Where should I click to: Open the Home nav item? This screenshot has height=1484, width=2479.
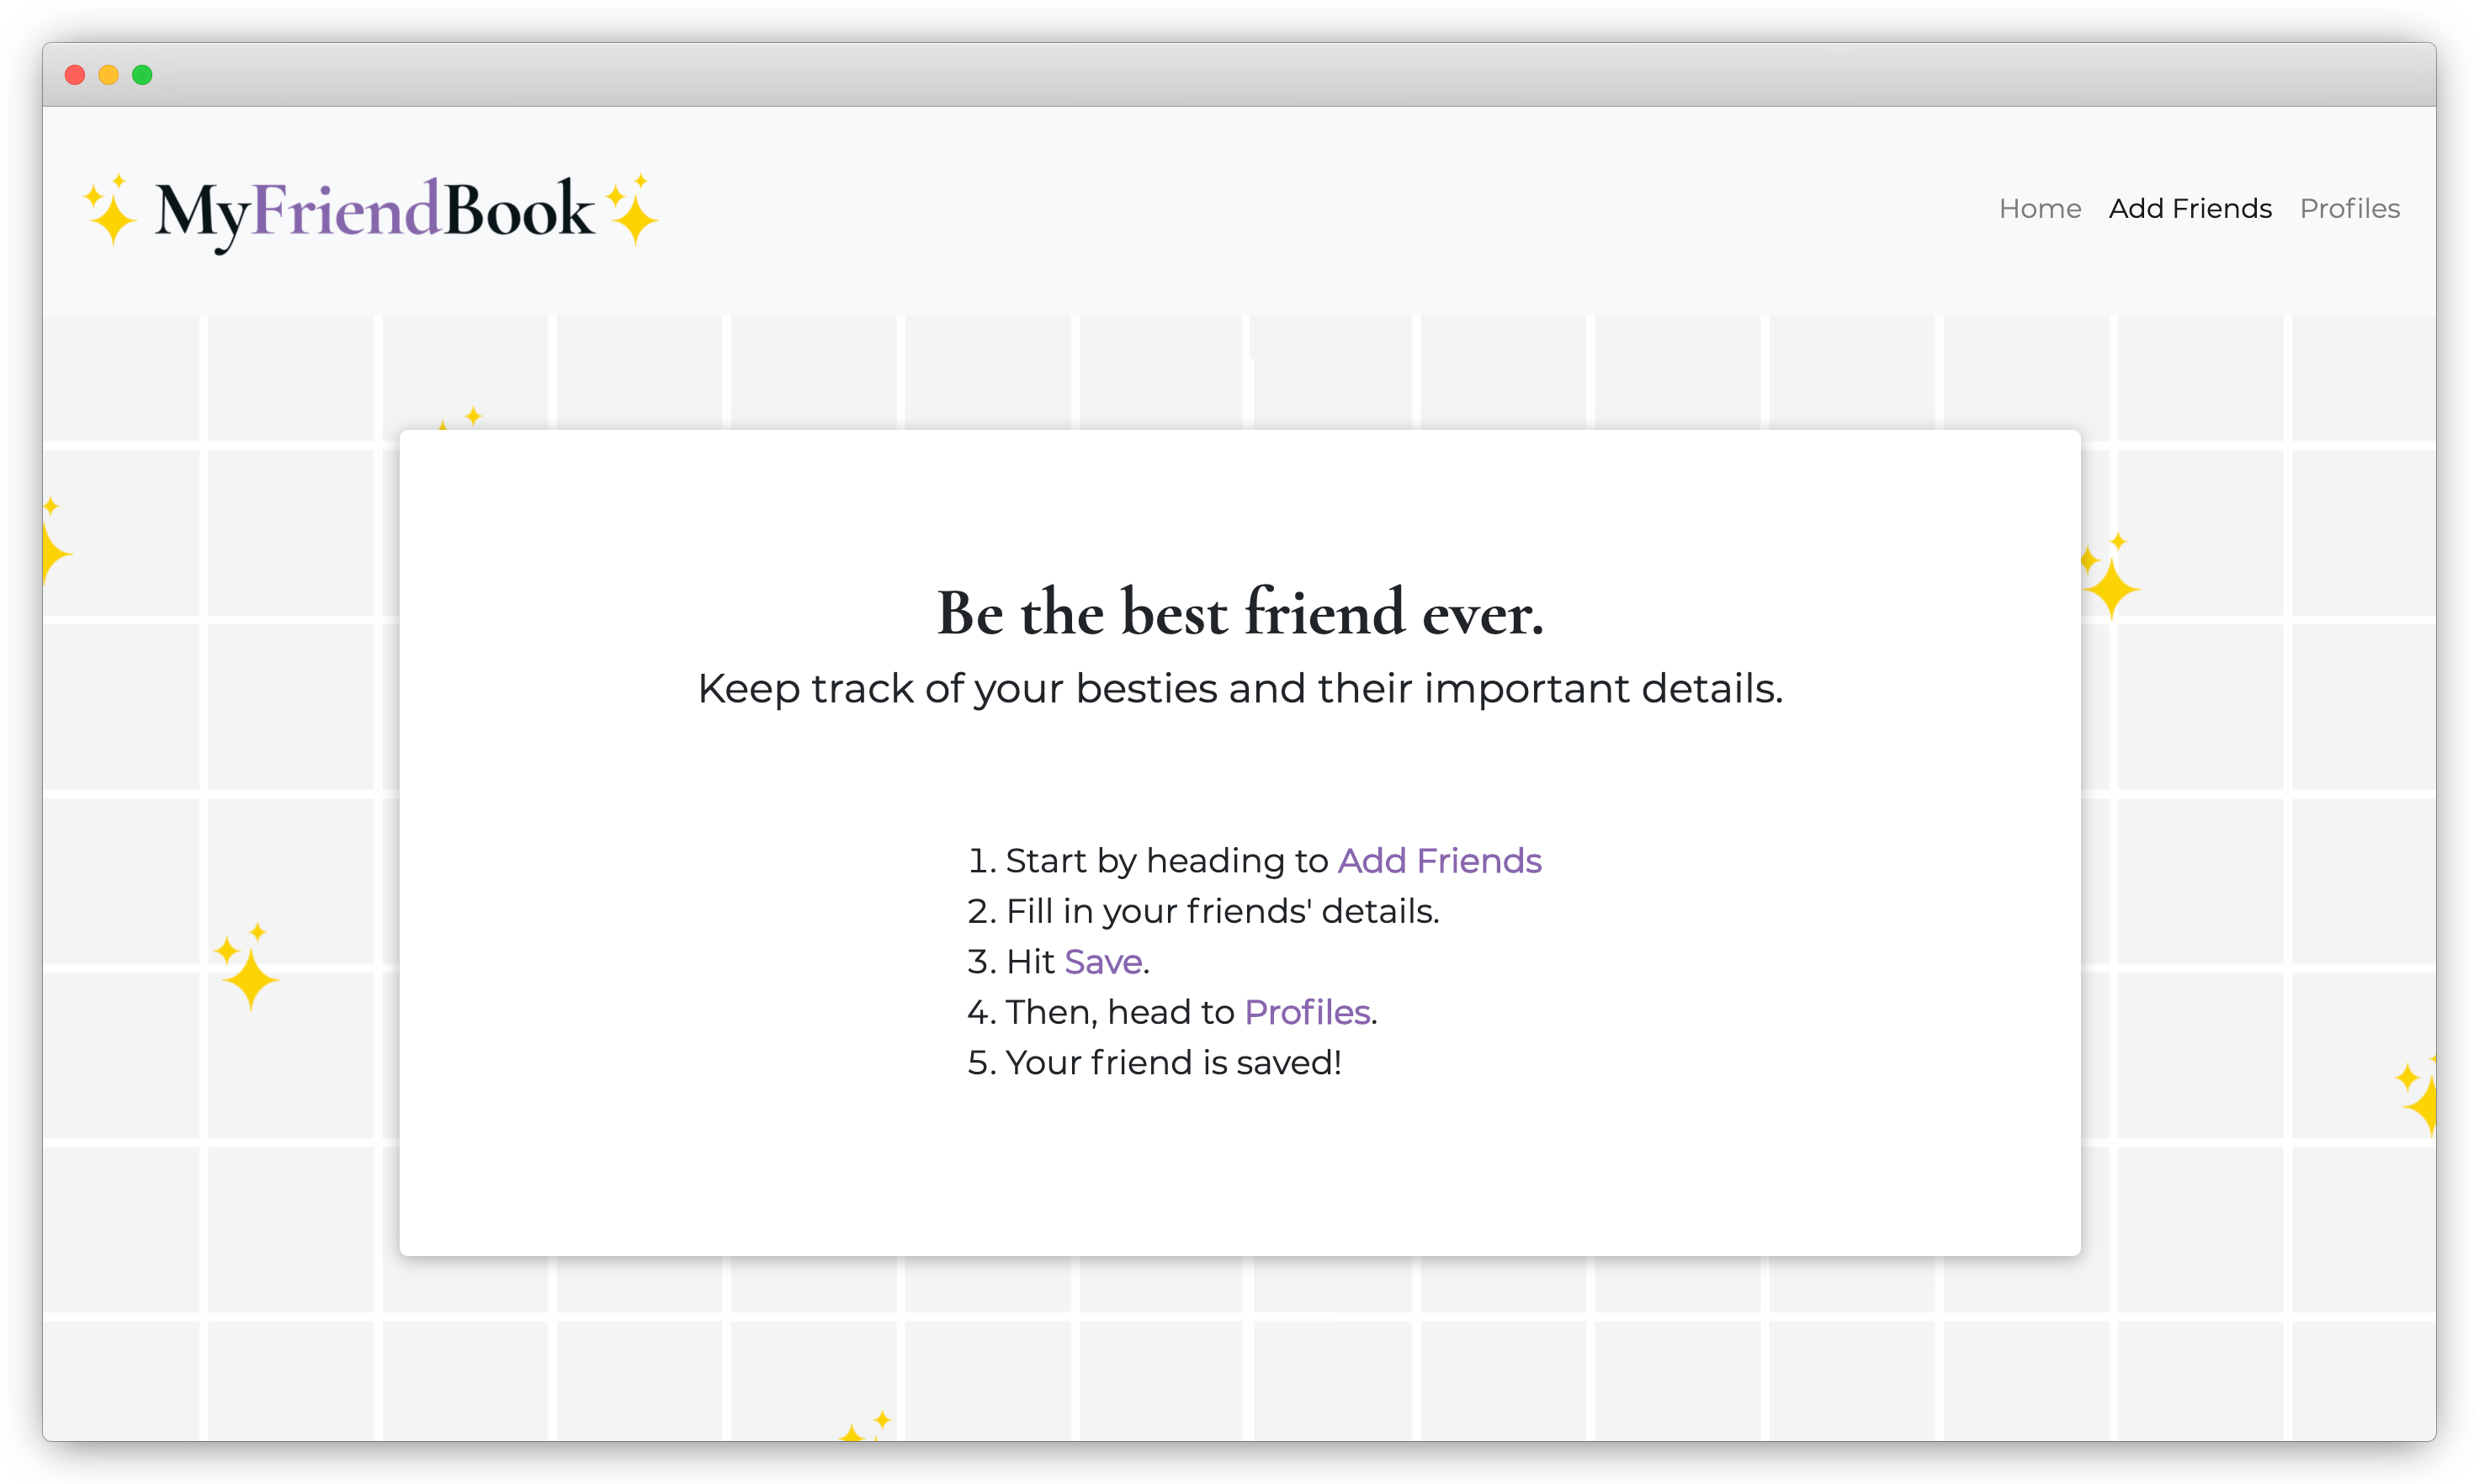coord(2039,208)
